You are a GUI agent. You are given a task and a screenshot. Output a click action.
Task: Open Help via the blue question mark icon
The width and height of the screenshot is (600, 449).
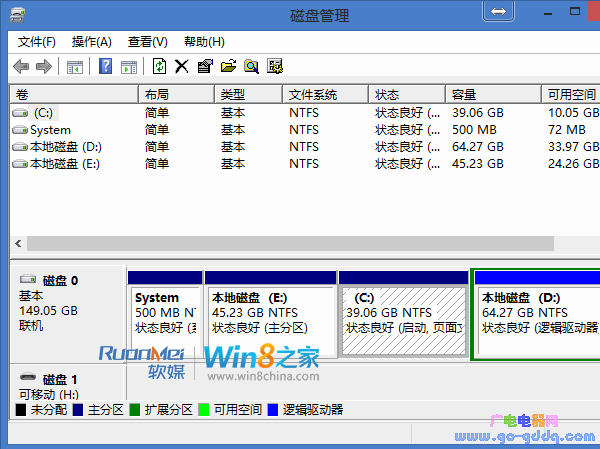pos(105,66)
